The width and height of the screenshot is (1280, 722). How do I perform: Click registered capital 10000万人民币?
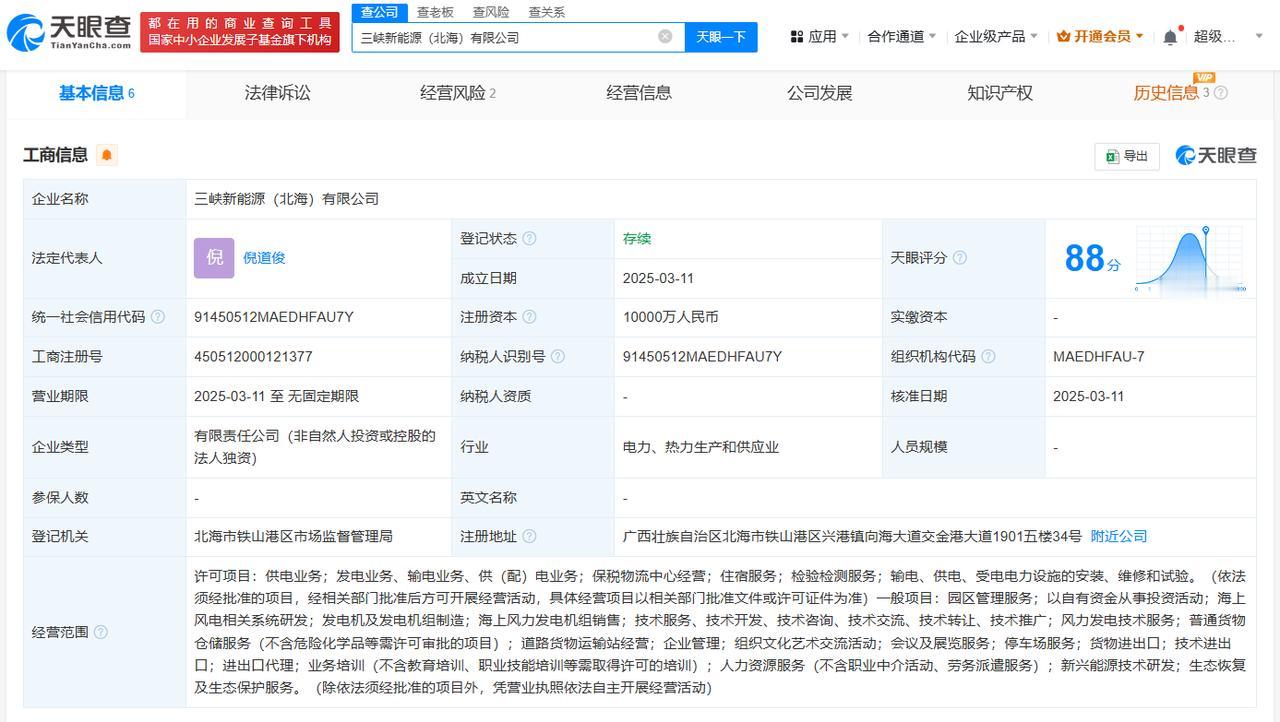pos(670,317)
